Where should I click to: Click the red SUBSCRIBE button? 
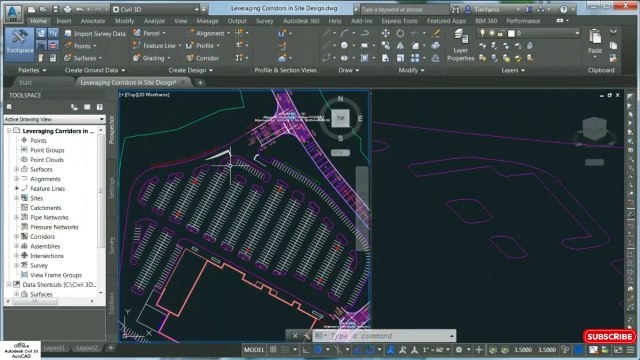609,337
